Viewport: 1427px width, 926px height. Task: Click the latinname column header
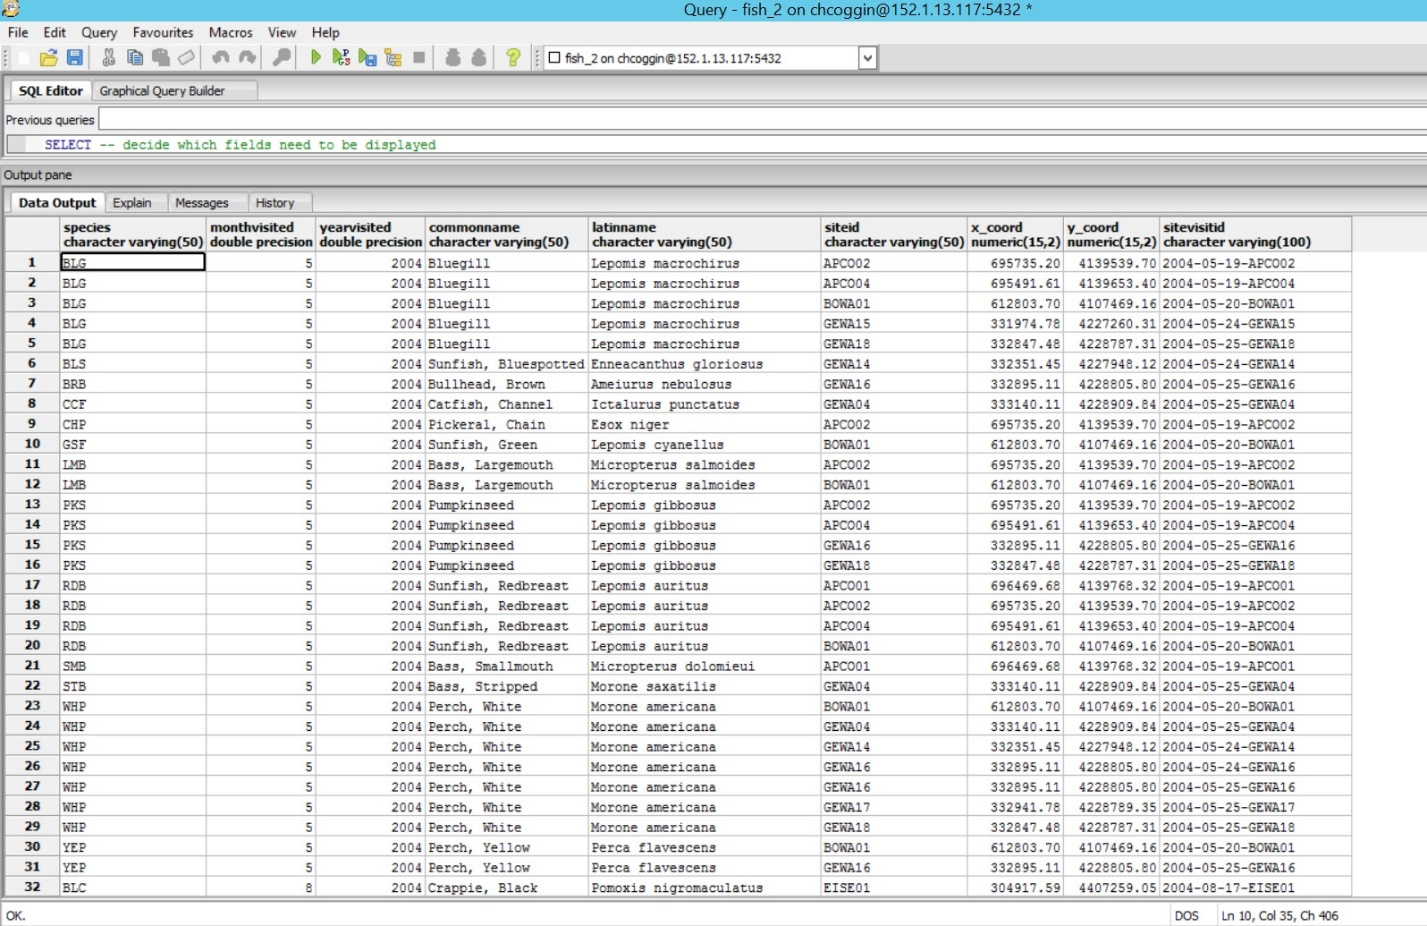coord(703,234)
